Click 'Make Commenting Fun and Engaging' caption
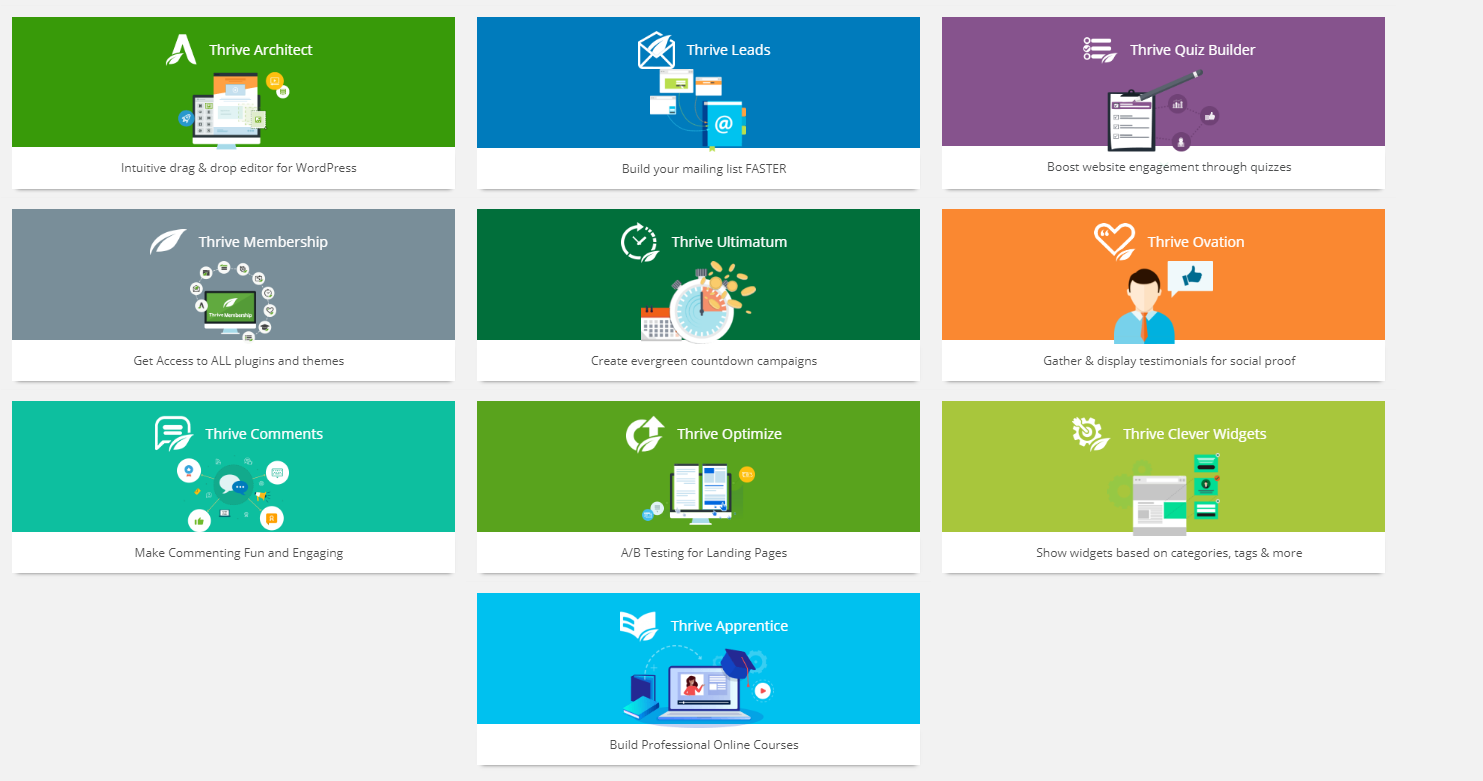 tap(238, 553)
